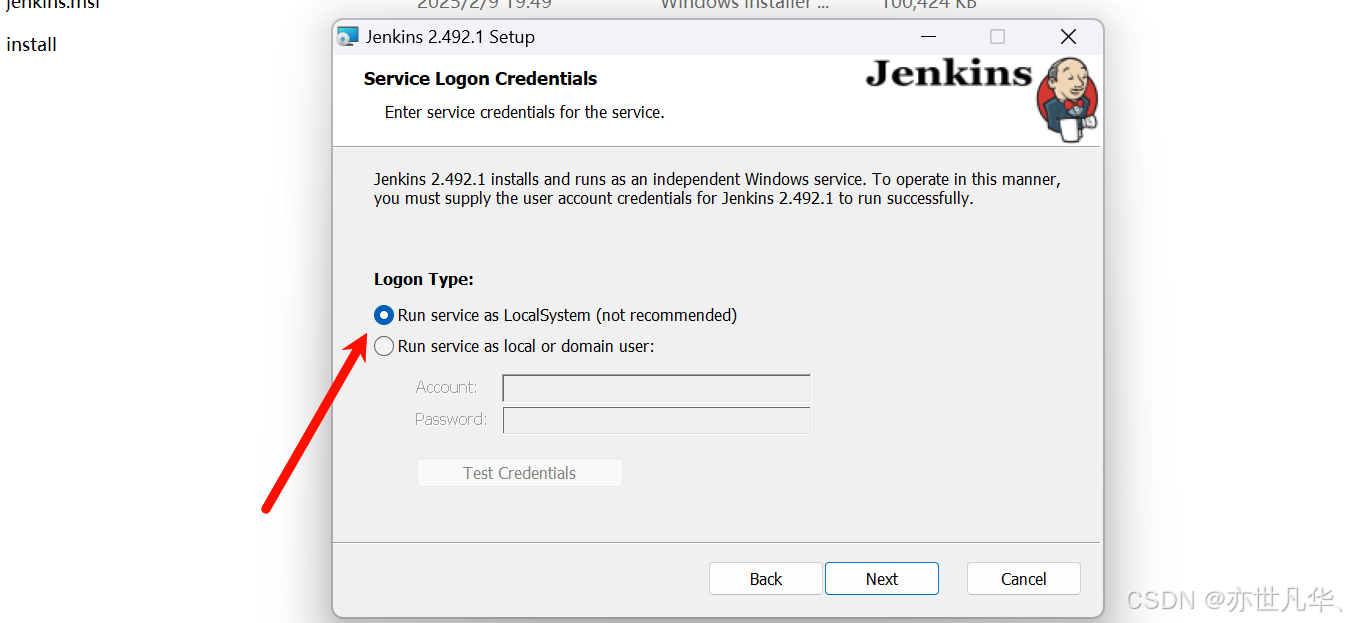The height and width of the screenshot is (623, 1364).
Task: Click the installer icon in title bar
Action: [348, 37]
